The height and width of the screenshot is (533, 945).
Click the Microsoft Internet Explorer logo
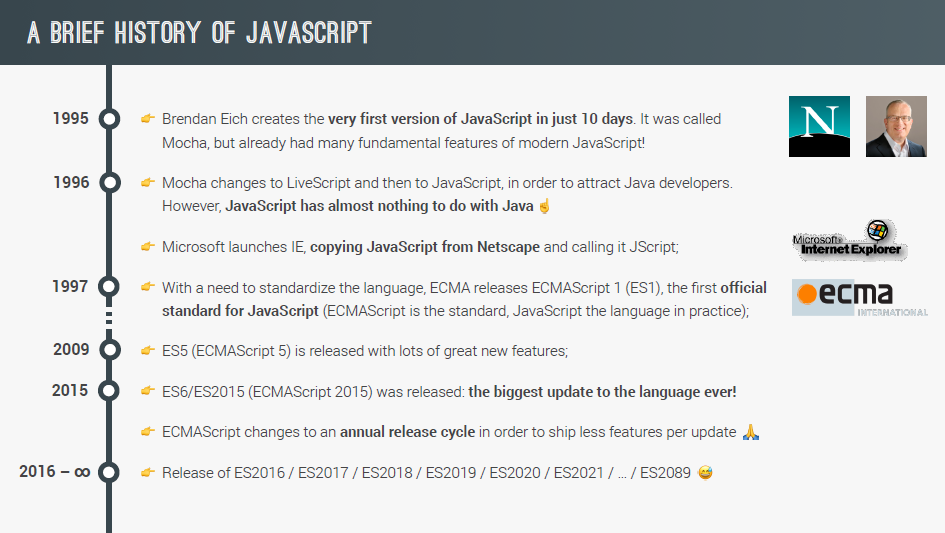coord(850,241)
